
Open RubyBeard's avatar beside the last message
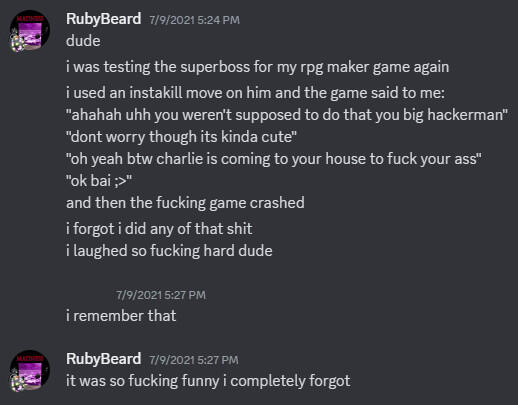point(30,371)
